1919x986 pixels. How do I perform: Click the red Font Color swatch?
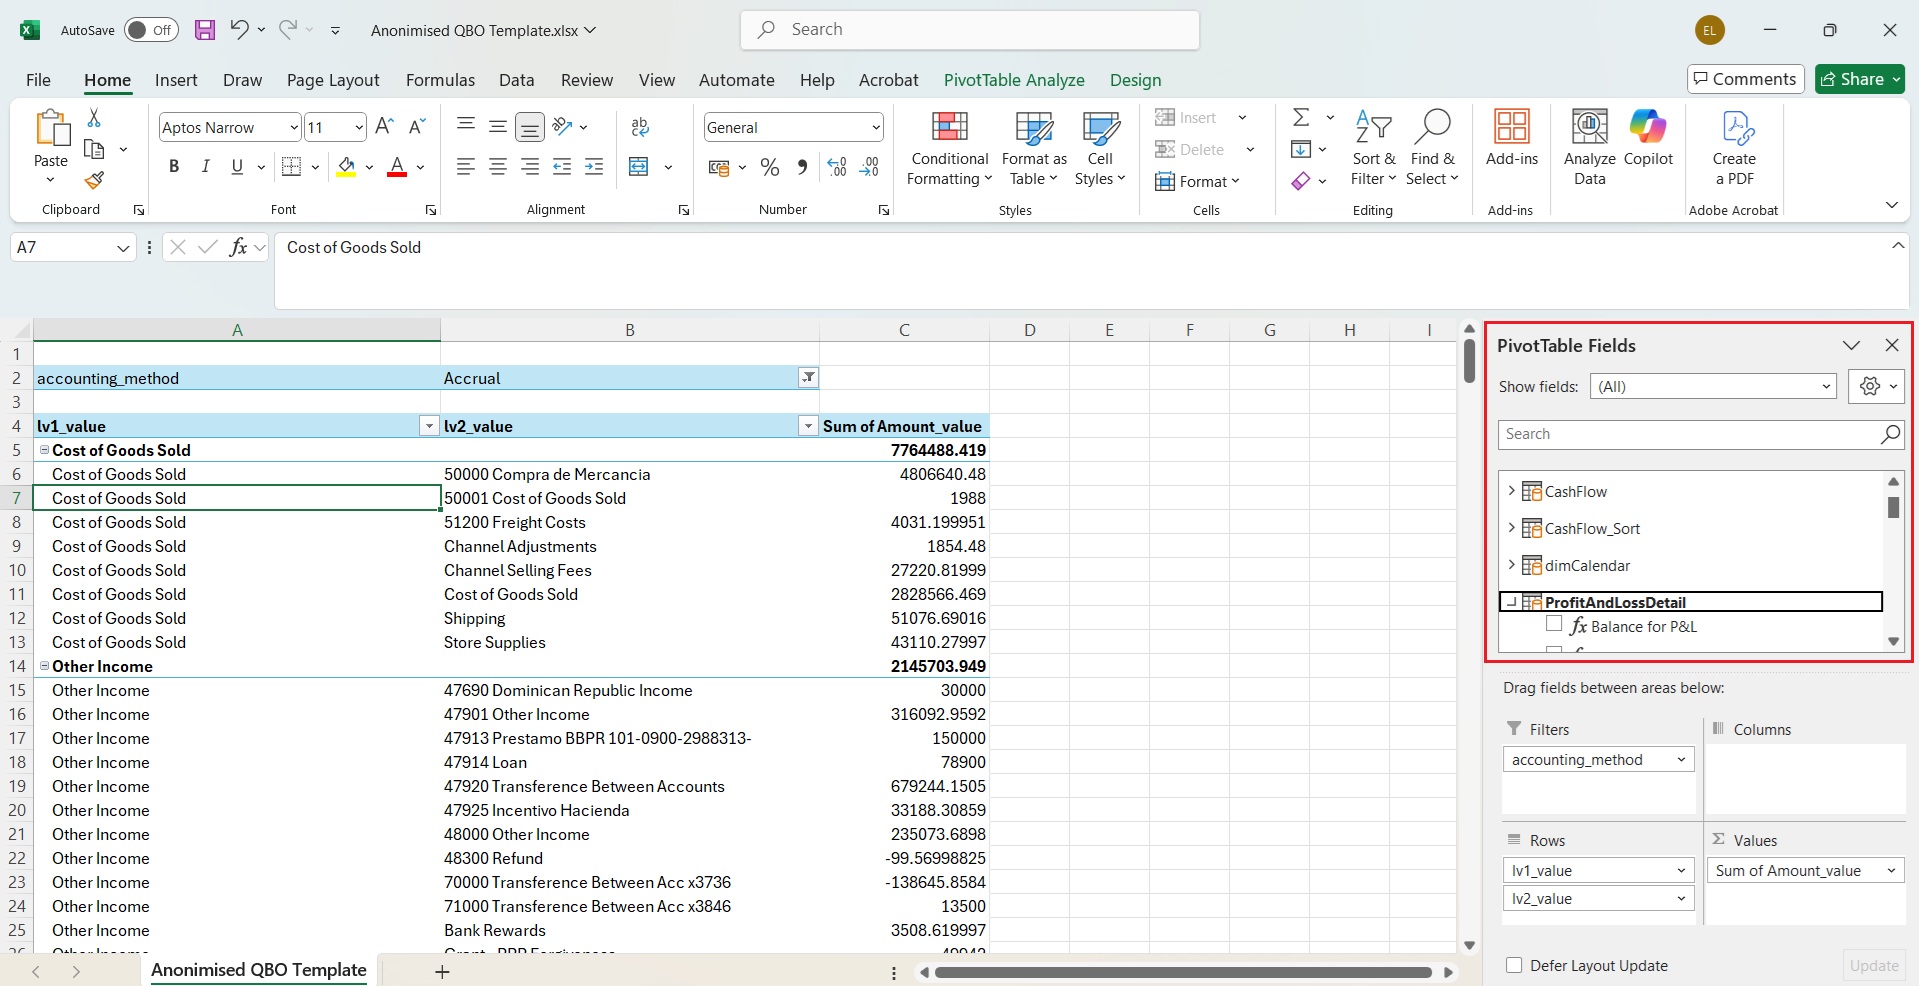pos(397,167)
